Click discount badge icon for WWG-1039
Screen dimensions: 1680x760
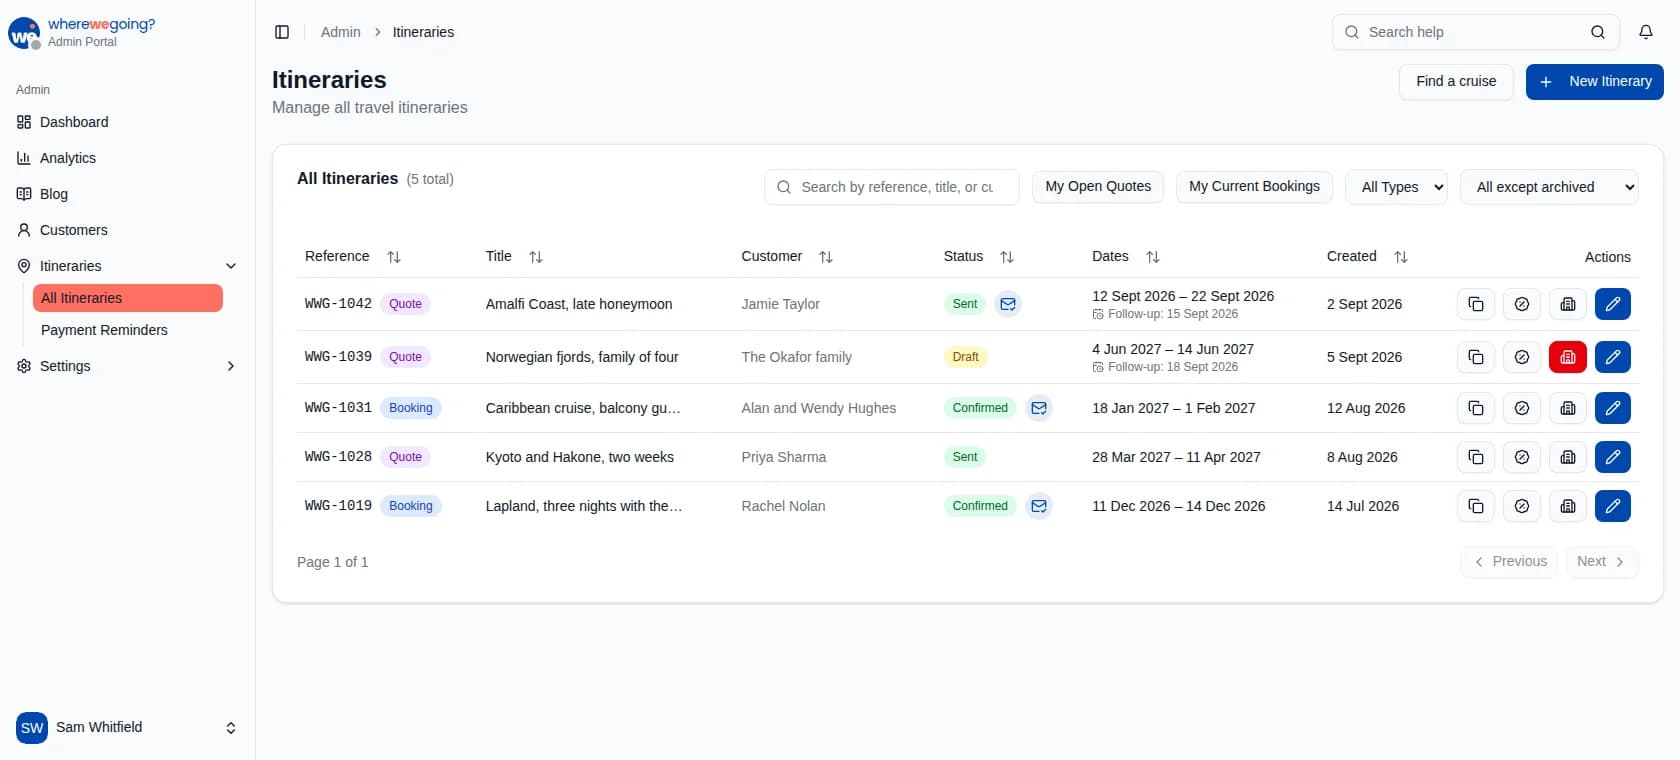point(1522,357)
